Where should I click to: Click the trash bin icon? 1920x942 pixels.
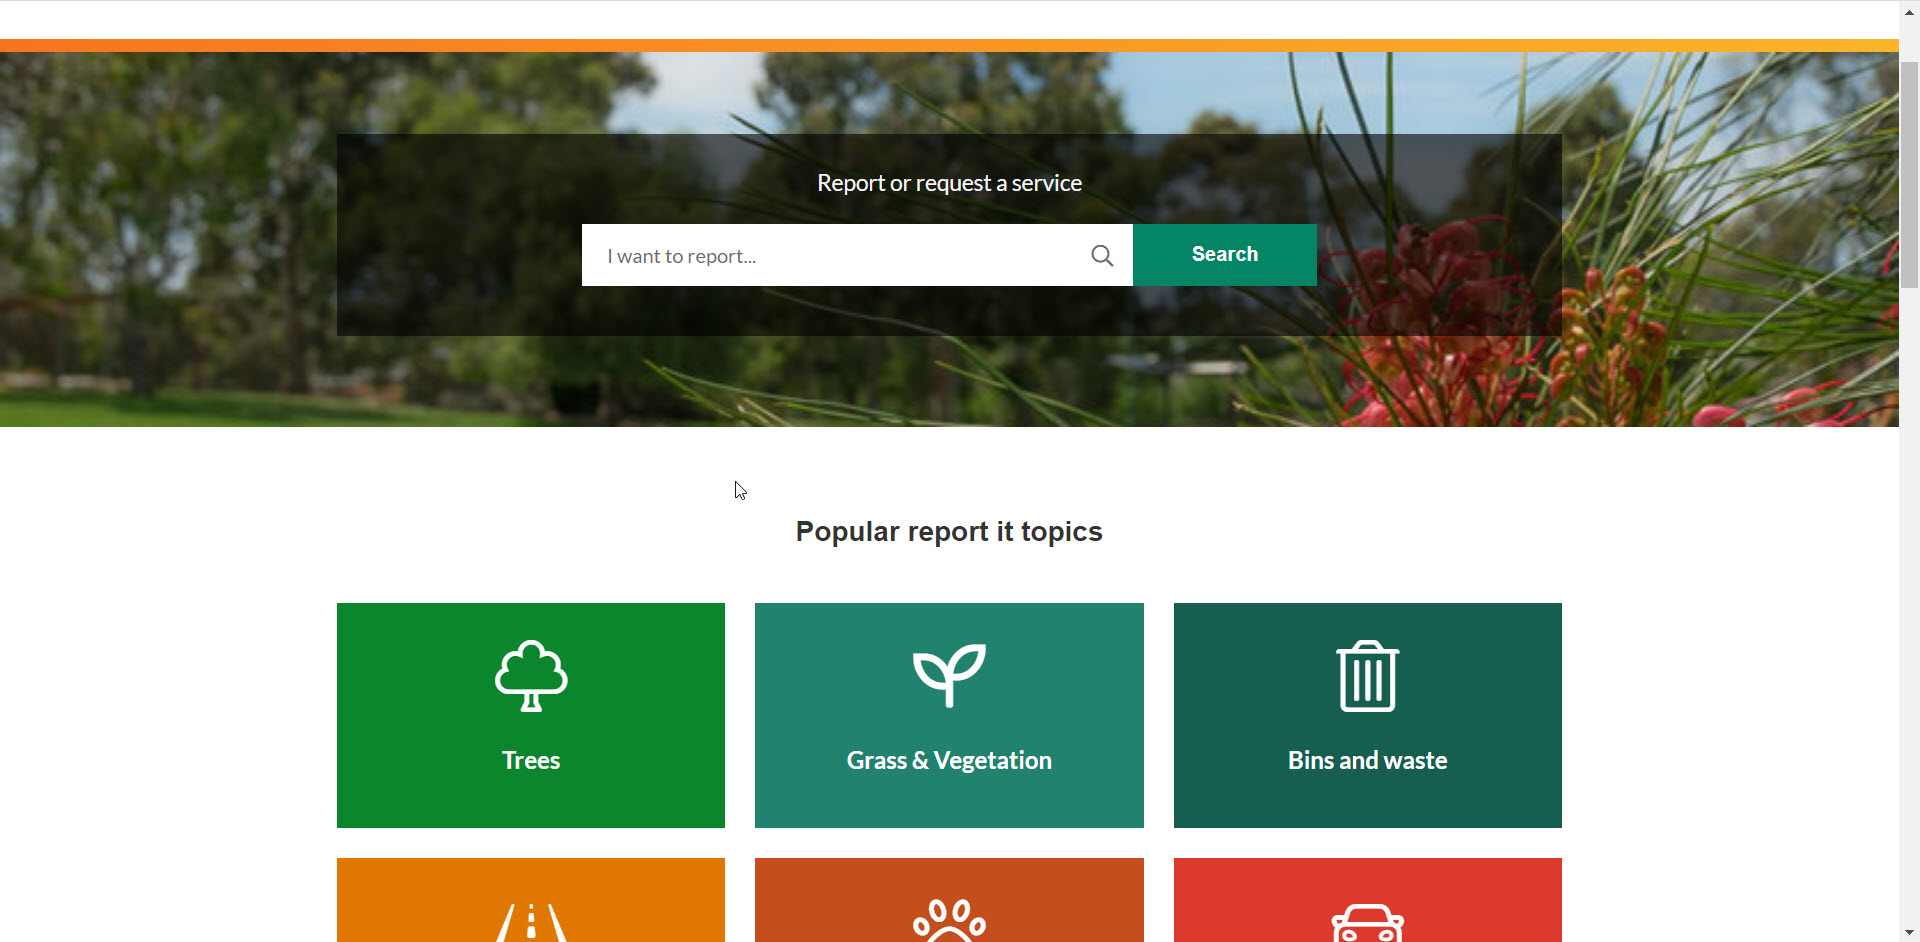click(1367, 676)
